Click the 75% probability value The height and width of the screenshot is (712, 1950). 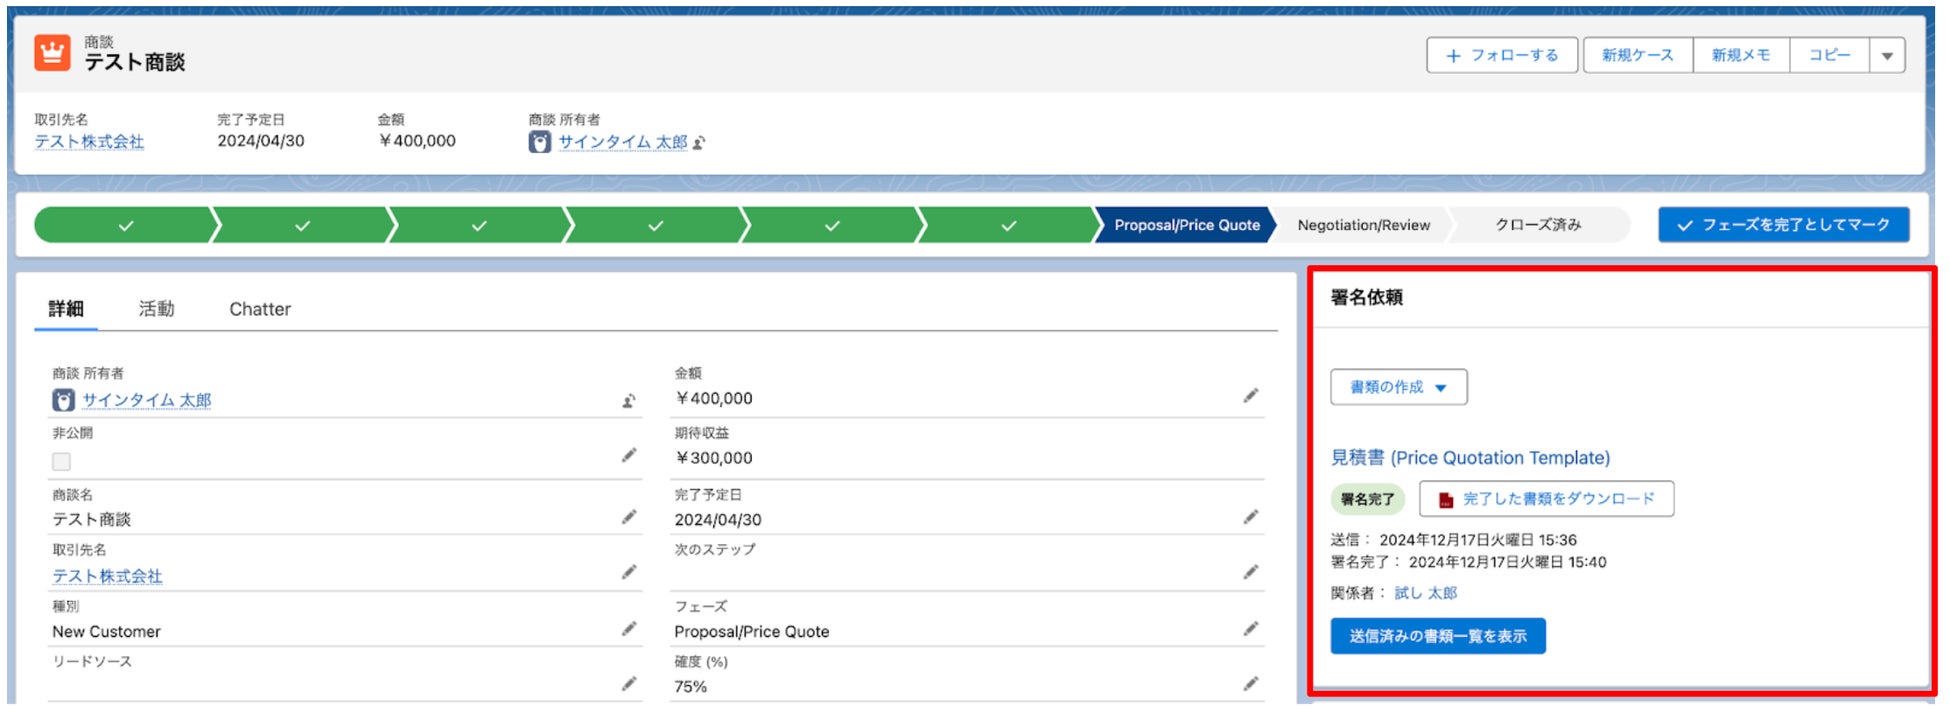[x=690, y=687]
